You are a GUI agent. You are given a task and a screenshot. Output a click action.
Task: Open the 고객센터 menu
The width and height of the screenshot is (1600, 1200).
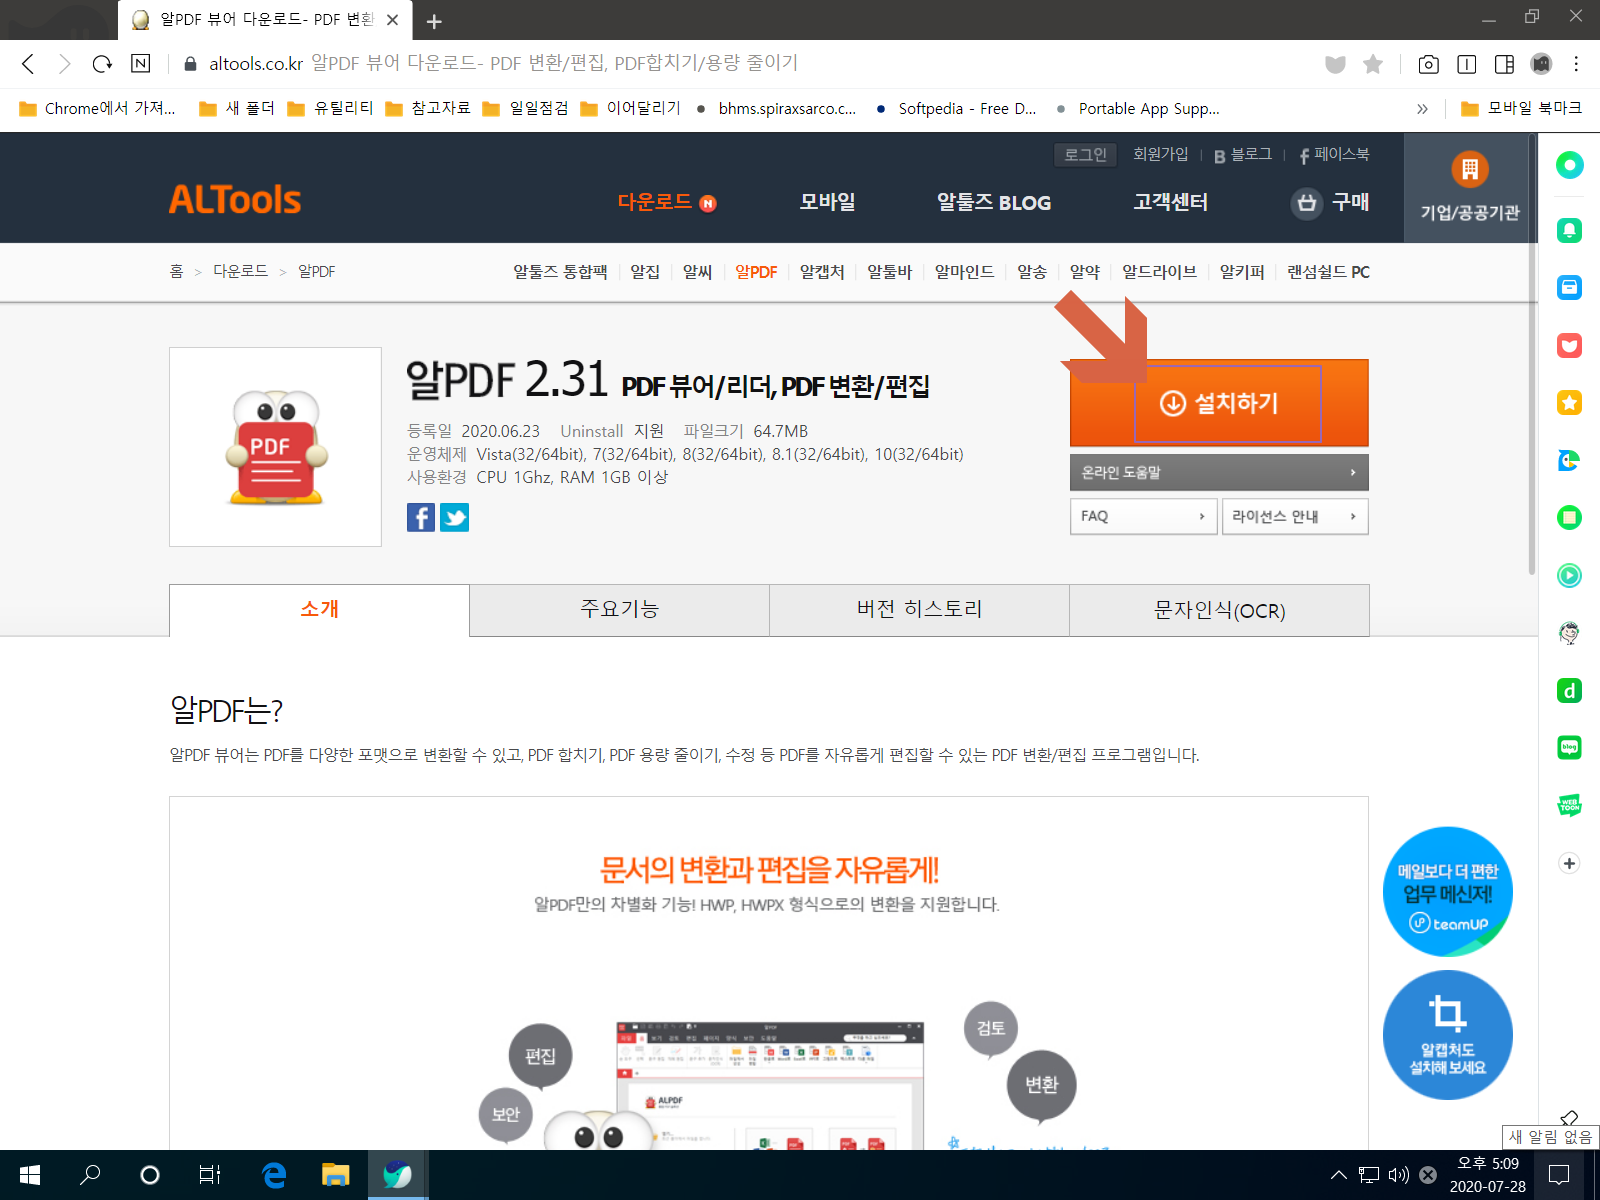click(1170, 202)
